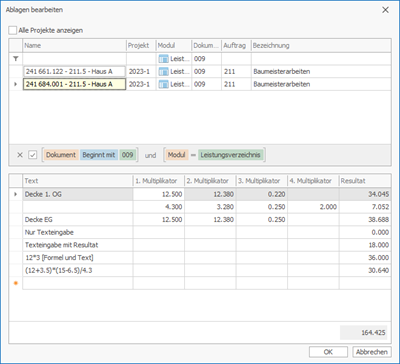400x364 pixels.
Task: Click the Auftrag column header
Action: pos(236,46)
